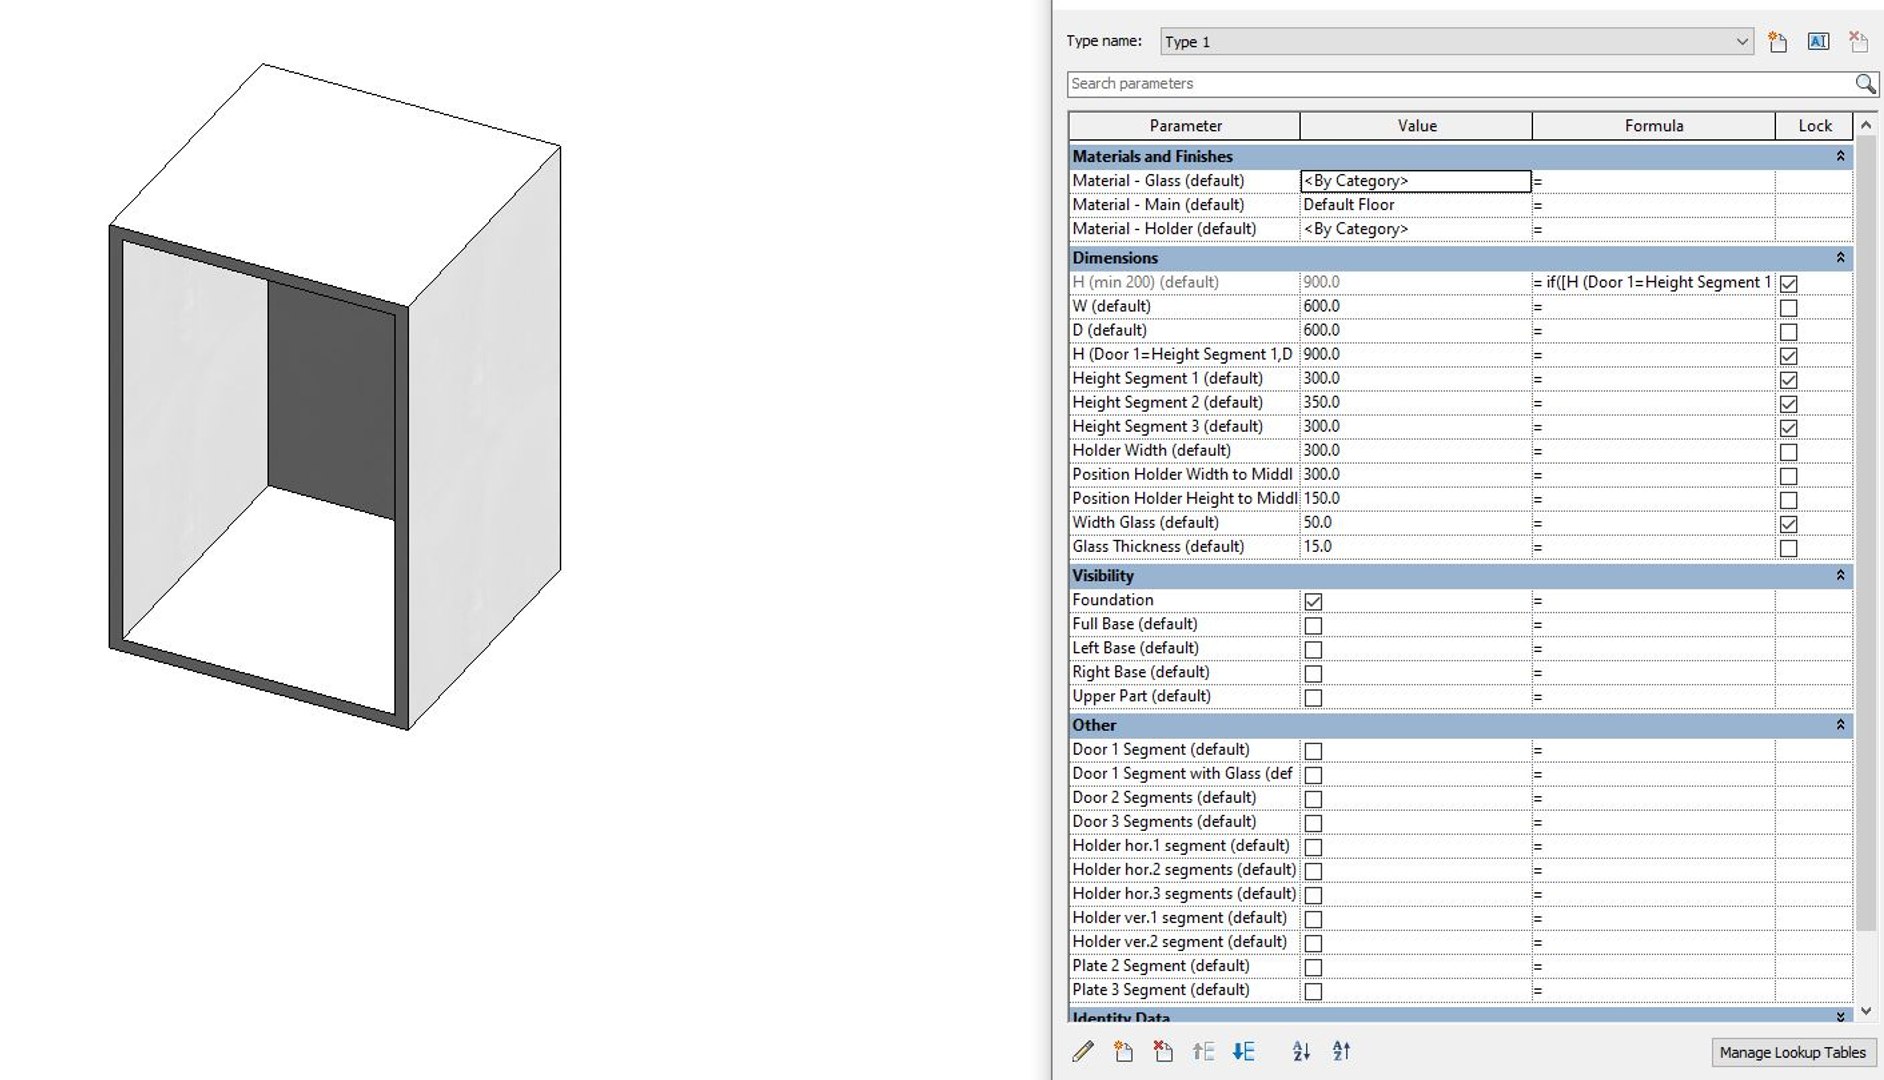The height and width of the screenshot is (1080, 1884).
Task: Toggle the lock for W (default)
Action: [1788, 308]
